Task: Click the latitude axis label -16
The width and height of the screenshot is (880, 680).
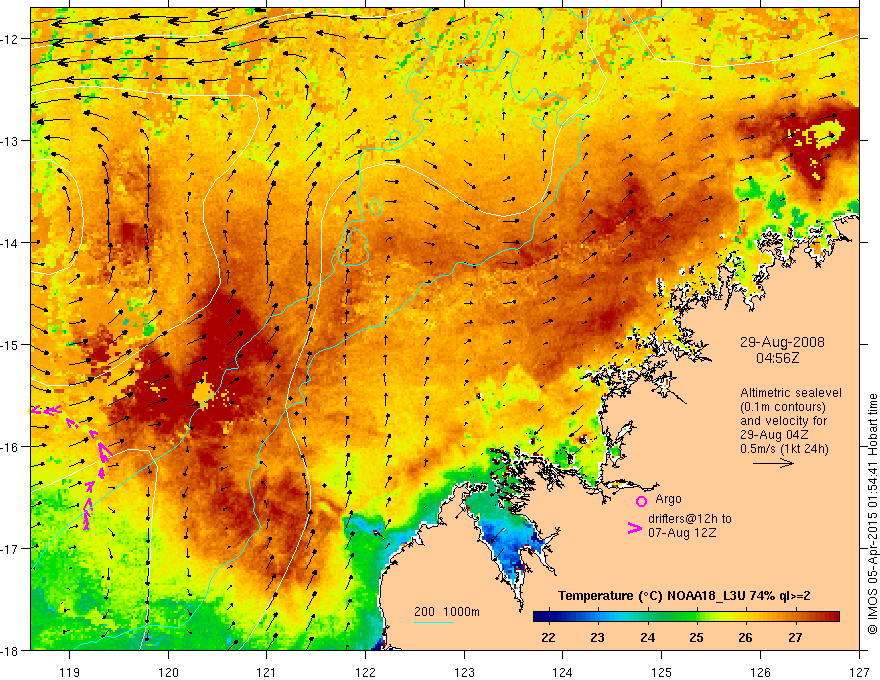Action: click(10, 447)
